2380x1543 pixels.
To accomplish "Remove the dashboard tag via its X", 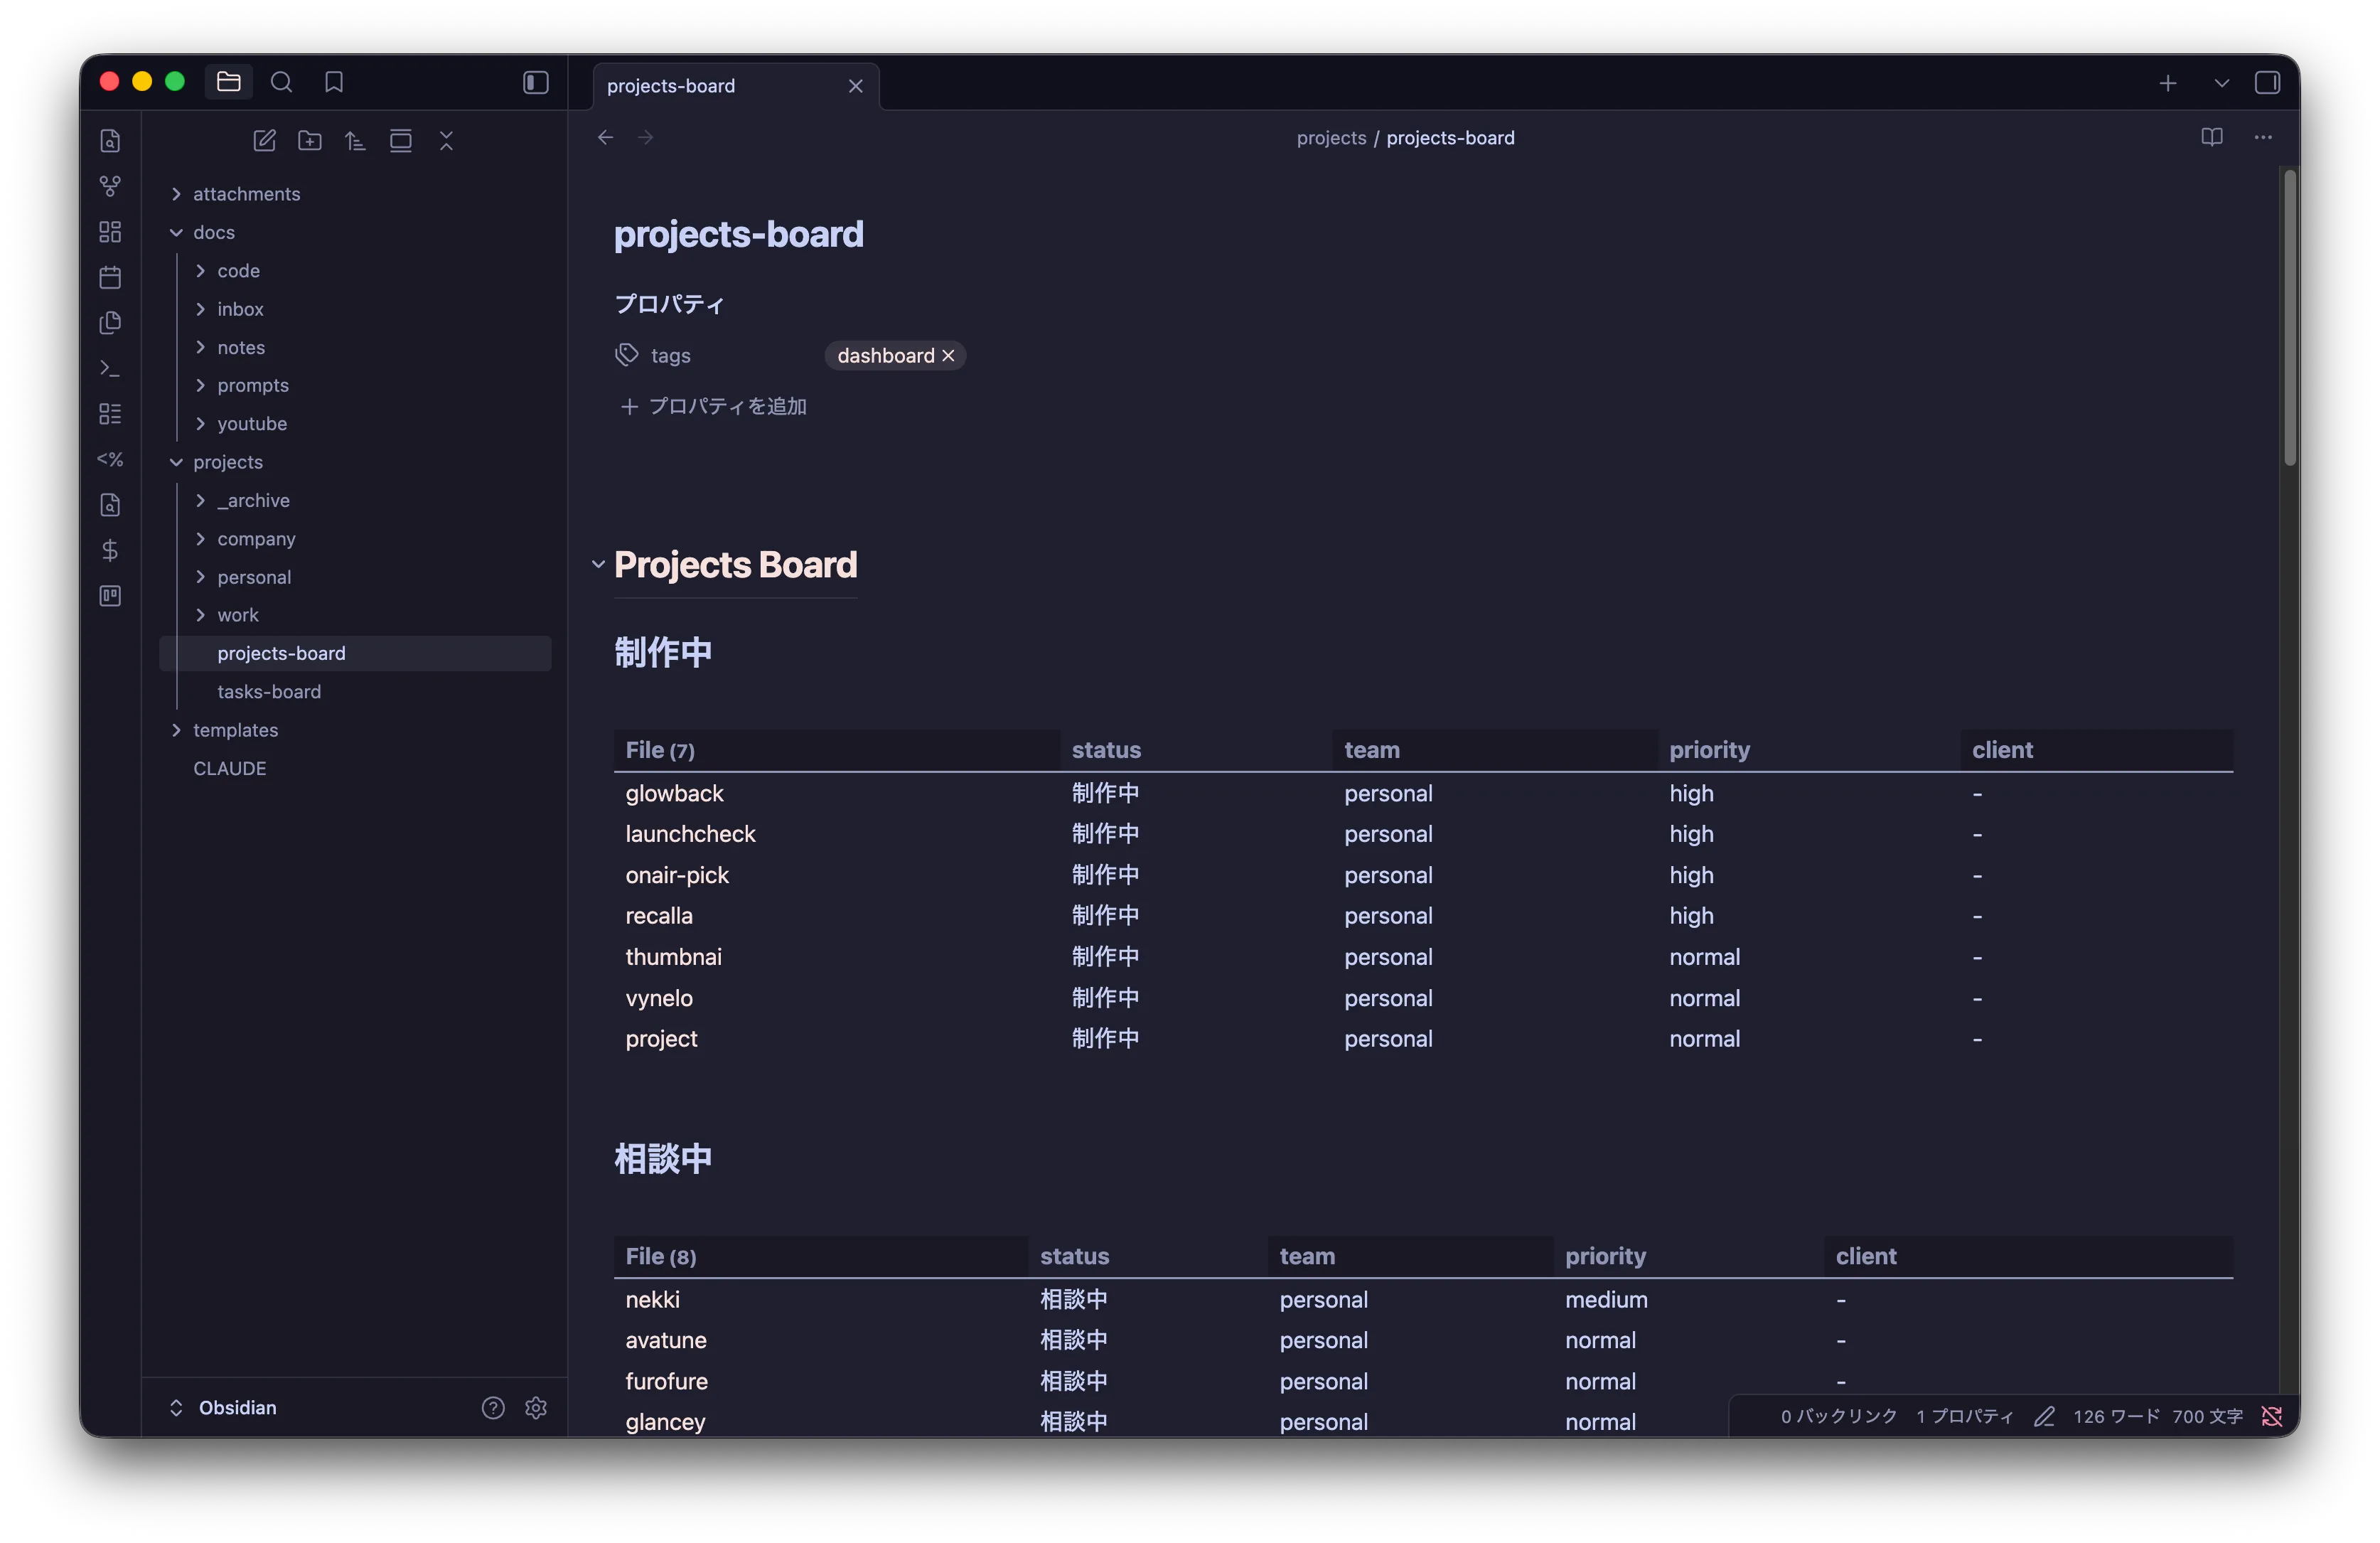I will click(x=949, y=355).
